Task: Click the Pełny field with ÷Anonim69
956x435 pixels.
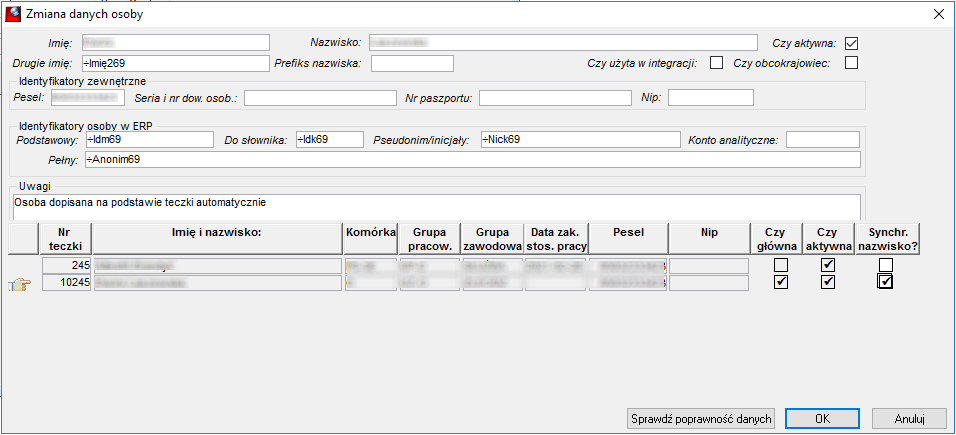Action: pos(471,160)
